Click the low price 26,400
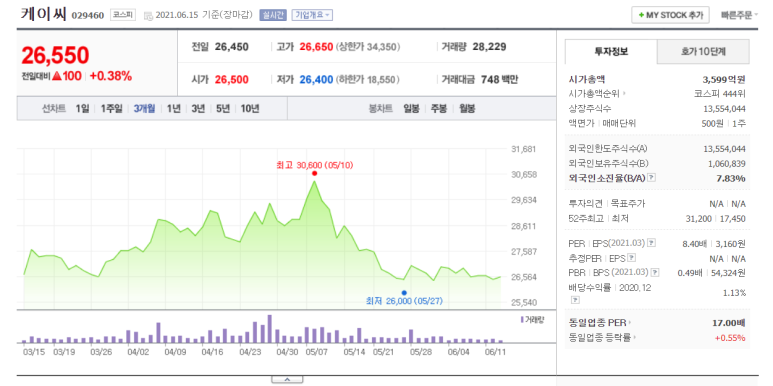Screen dimensions: 773x386 pyautogui.click(x=316, y=79)
